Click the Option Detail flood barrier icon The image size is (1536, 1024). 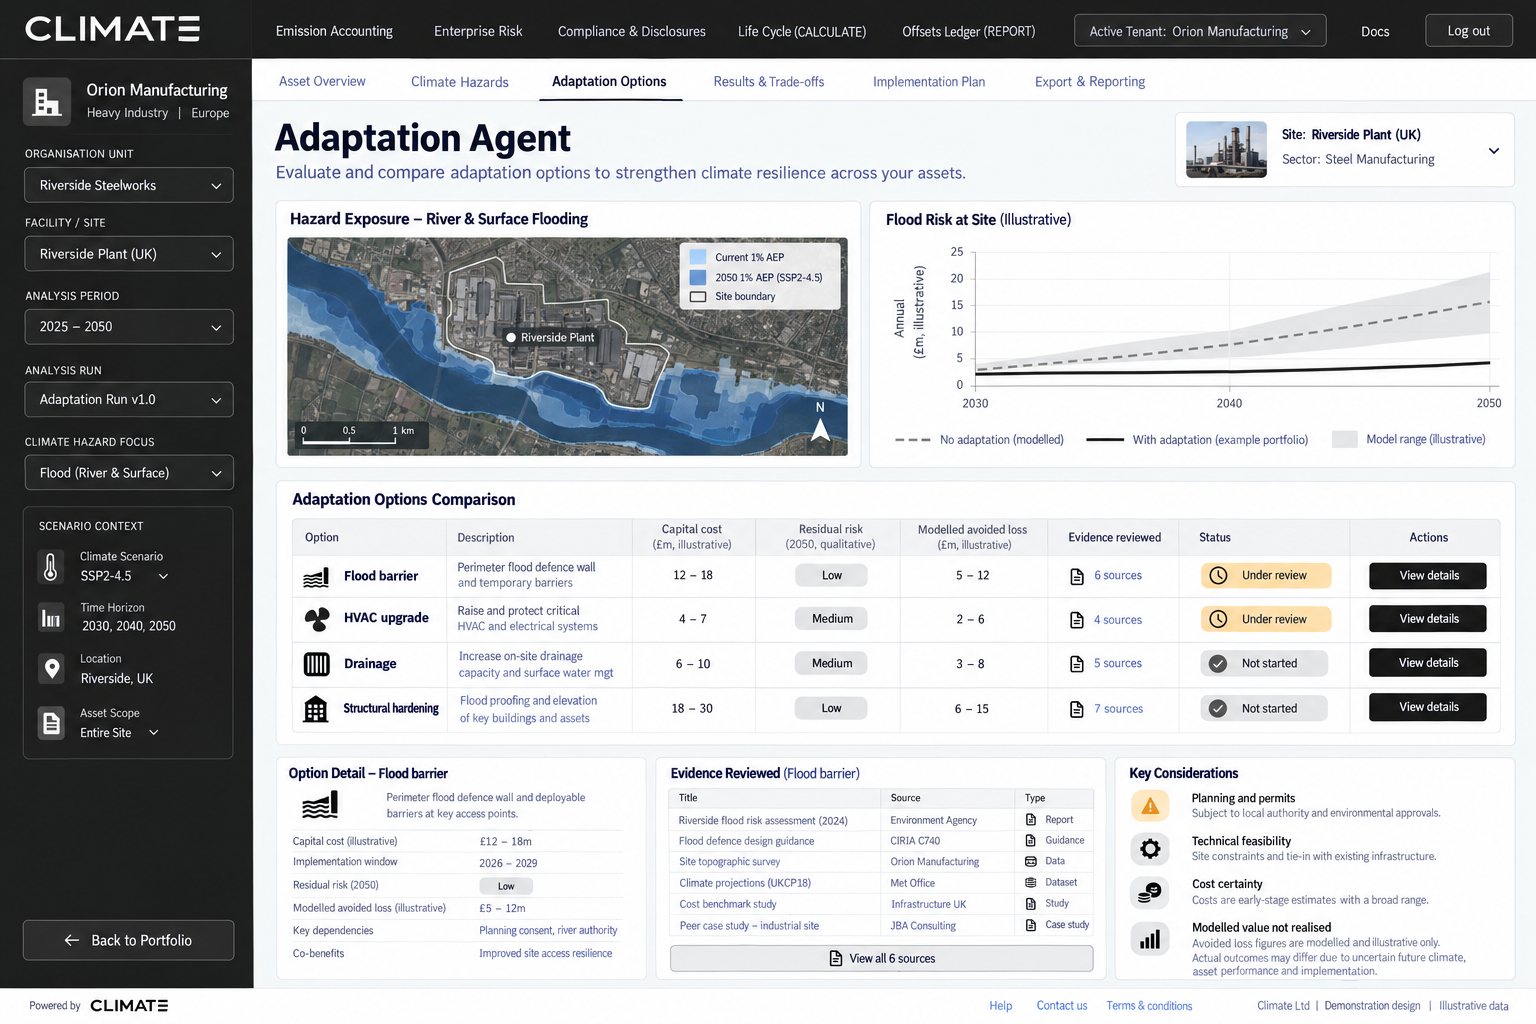point(320,805)
